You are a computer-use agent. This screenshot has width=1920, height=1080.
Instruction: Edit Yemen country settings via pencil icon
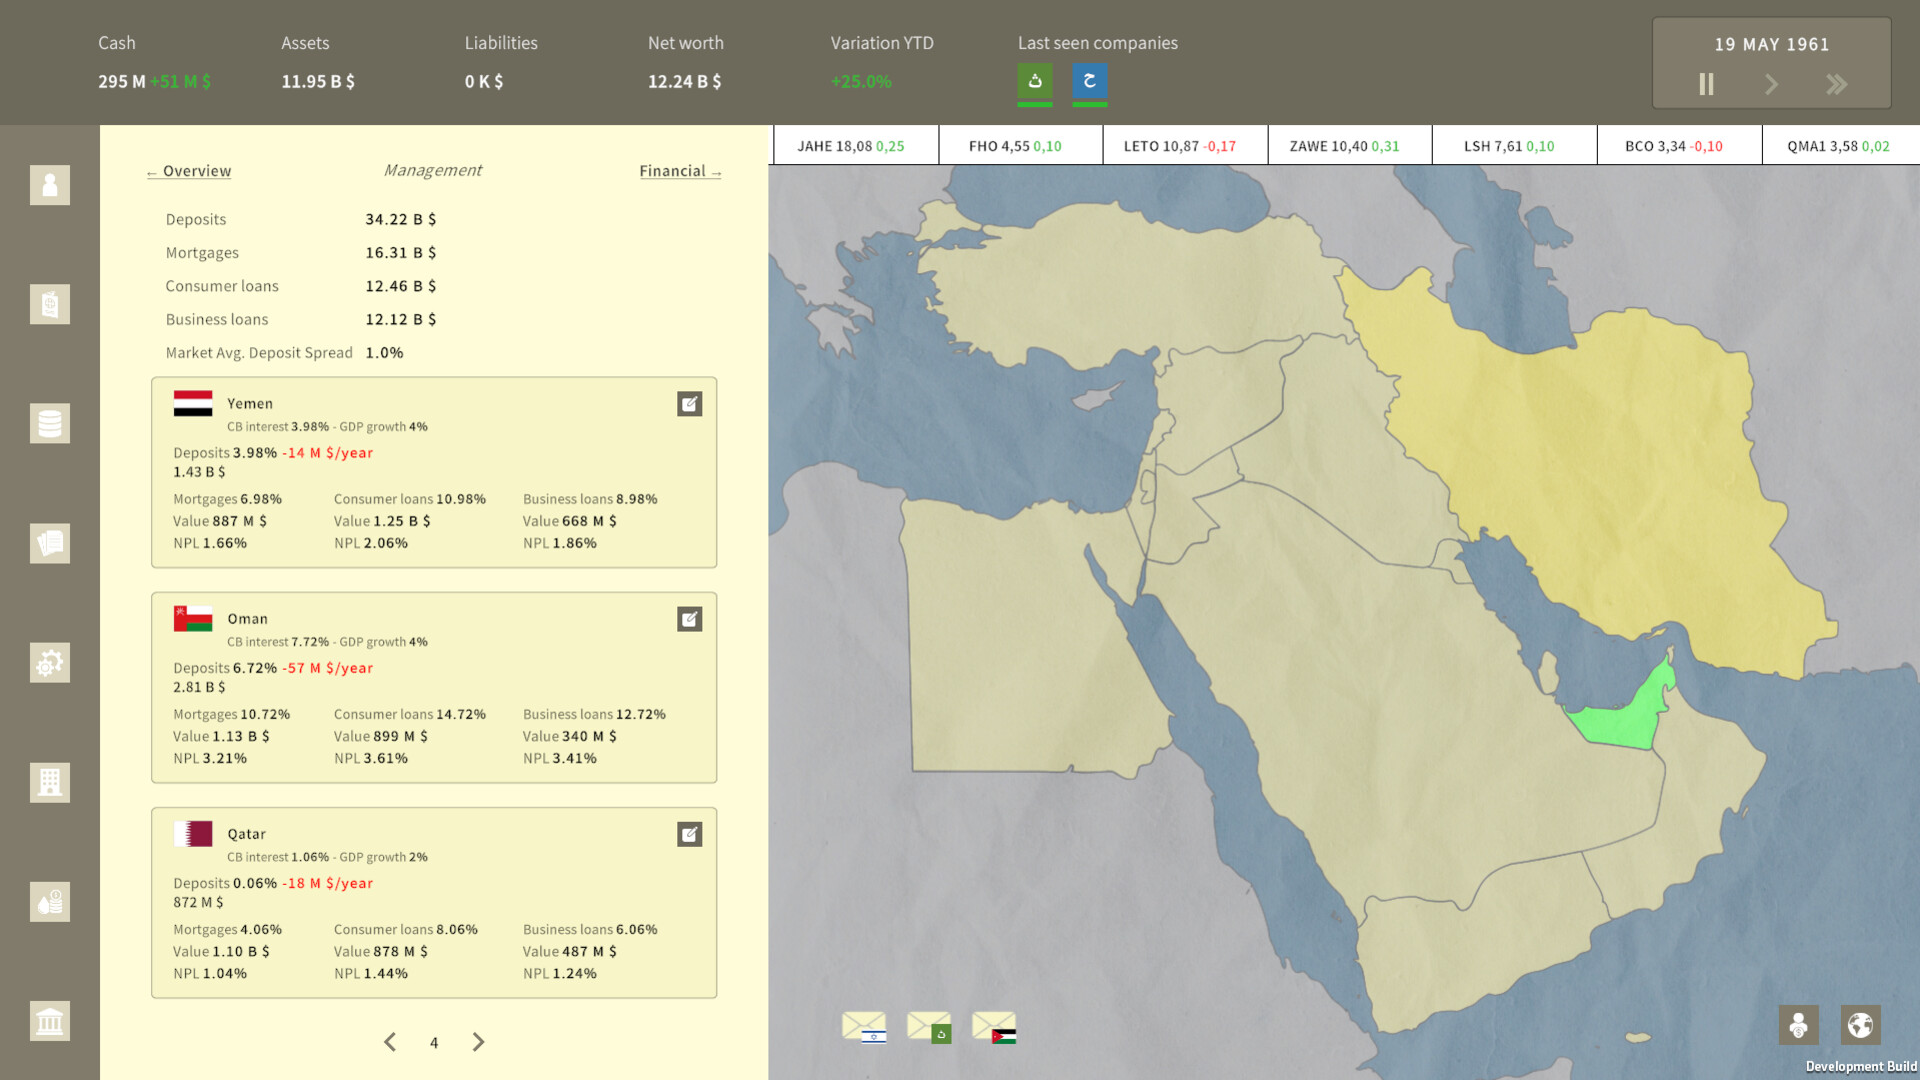pyautogui.click(x=689, y=404)
